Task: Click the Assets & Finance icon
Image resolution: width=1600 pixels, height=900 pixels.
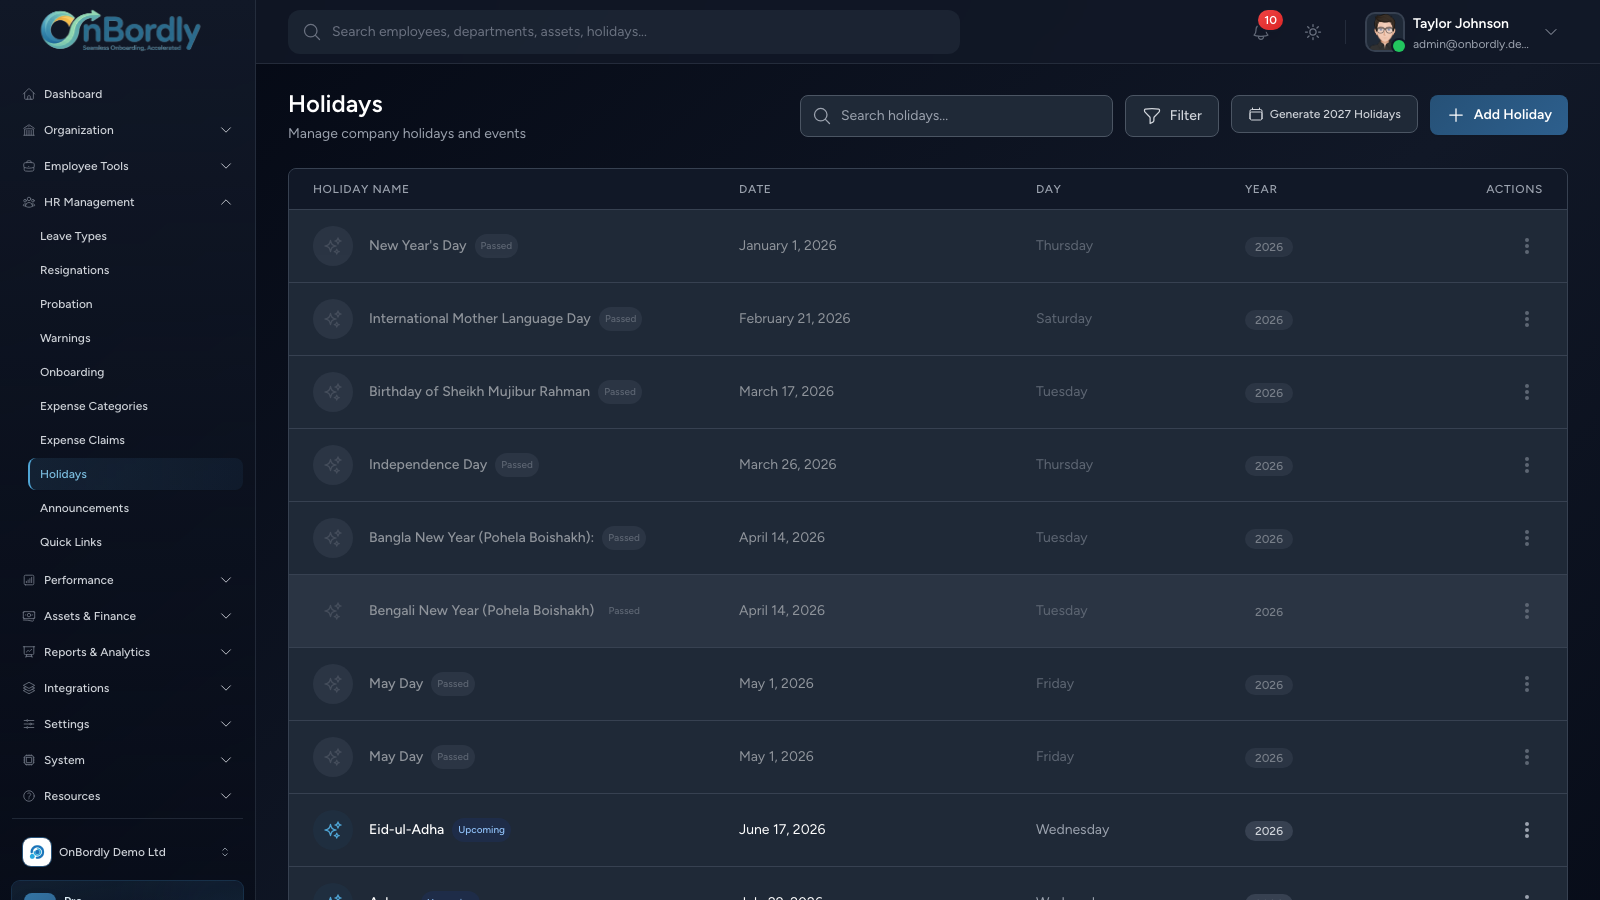Action: [29, 616]
